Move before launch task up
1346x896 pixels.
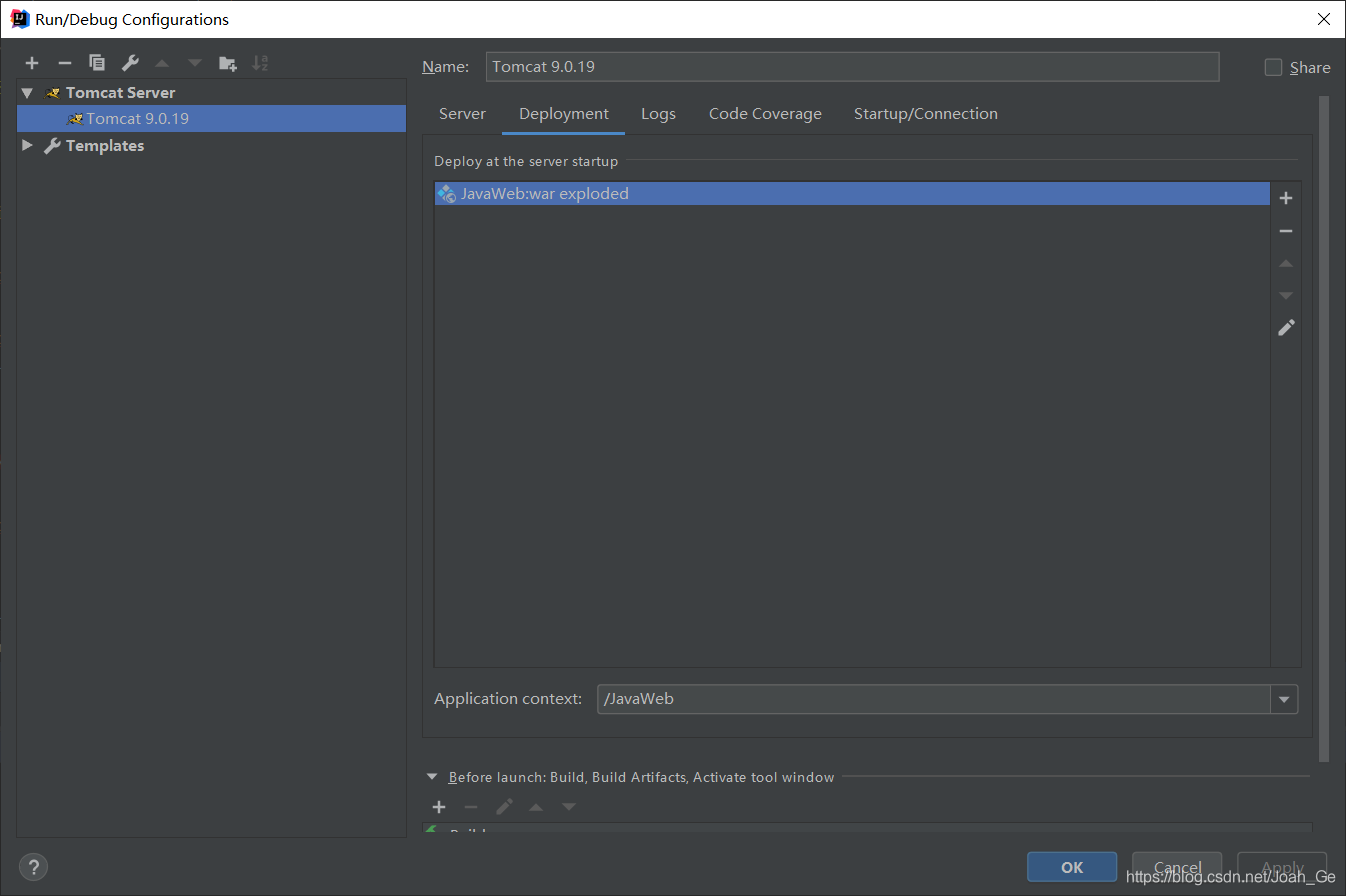[x=536, y=807]
